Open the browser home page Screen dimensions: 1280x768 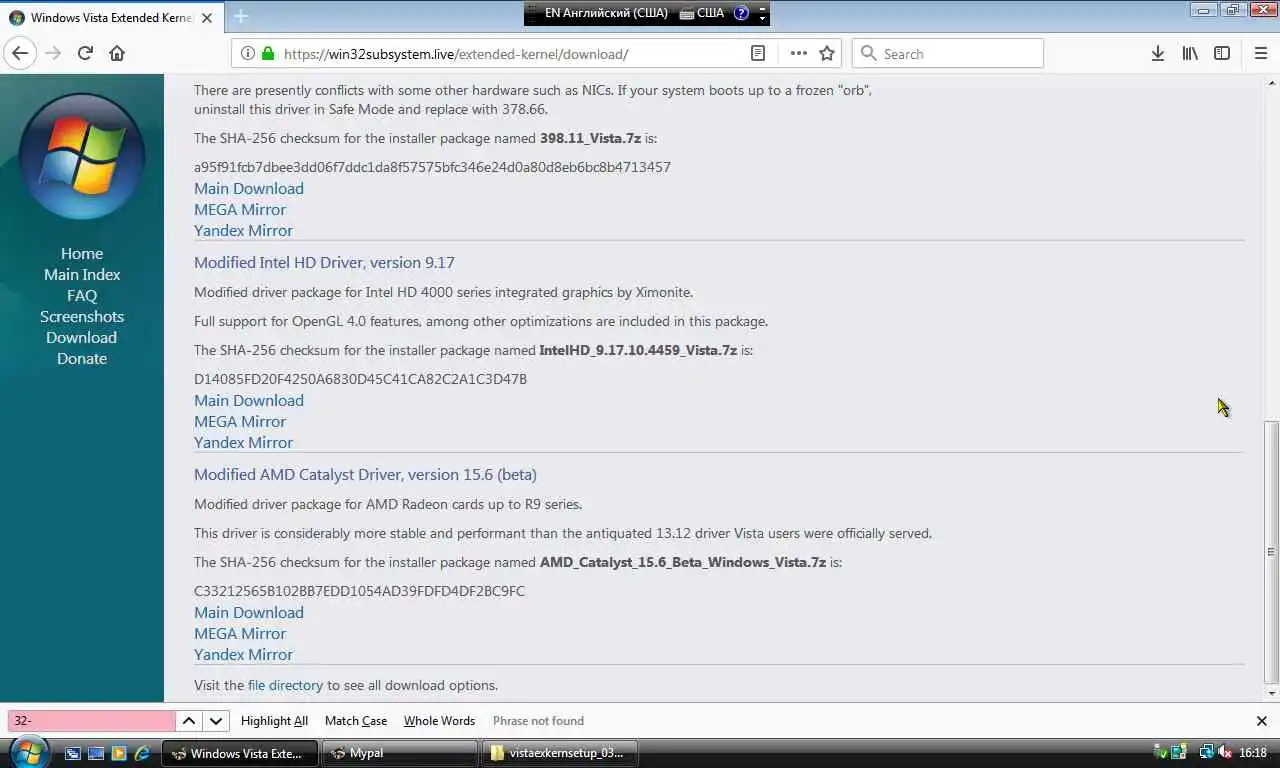(117, 54)
